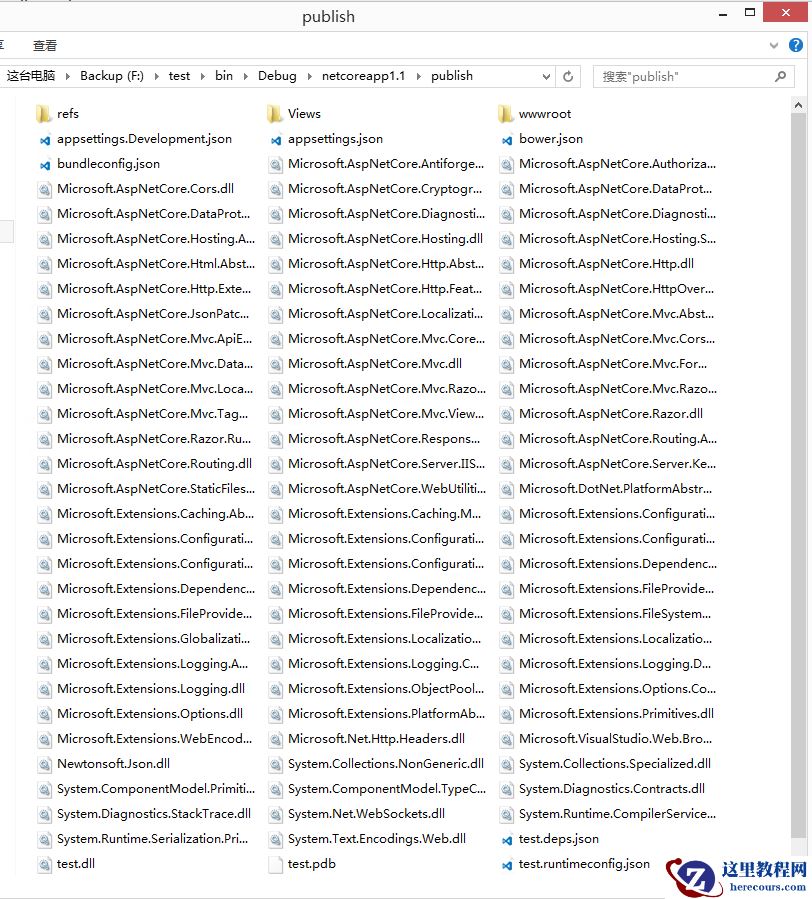Screen dimensions: 812x899
Task: Select Microsoft.DotNet.PlatformAbstr... file name
Action: (x=615, y=489)
